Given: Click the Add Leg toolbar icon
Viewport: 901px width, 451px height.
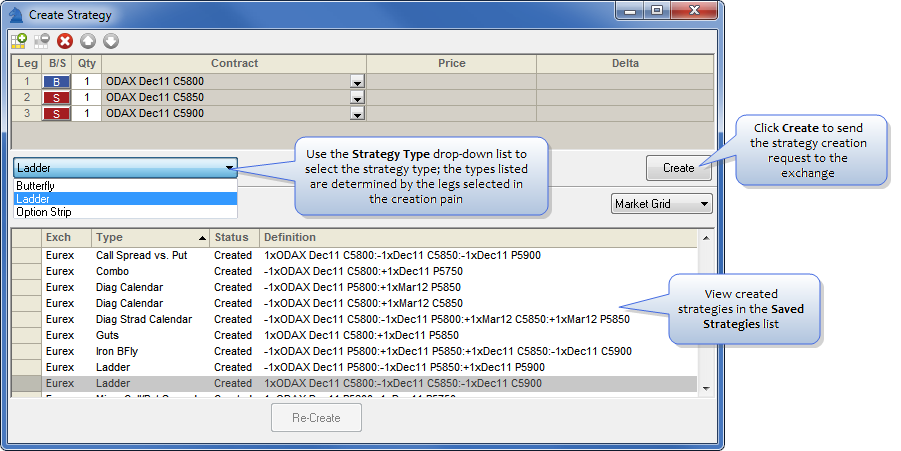Looking at the screenshot, I should pyautogui.click(x=19, y=41).
